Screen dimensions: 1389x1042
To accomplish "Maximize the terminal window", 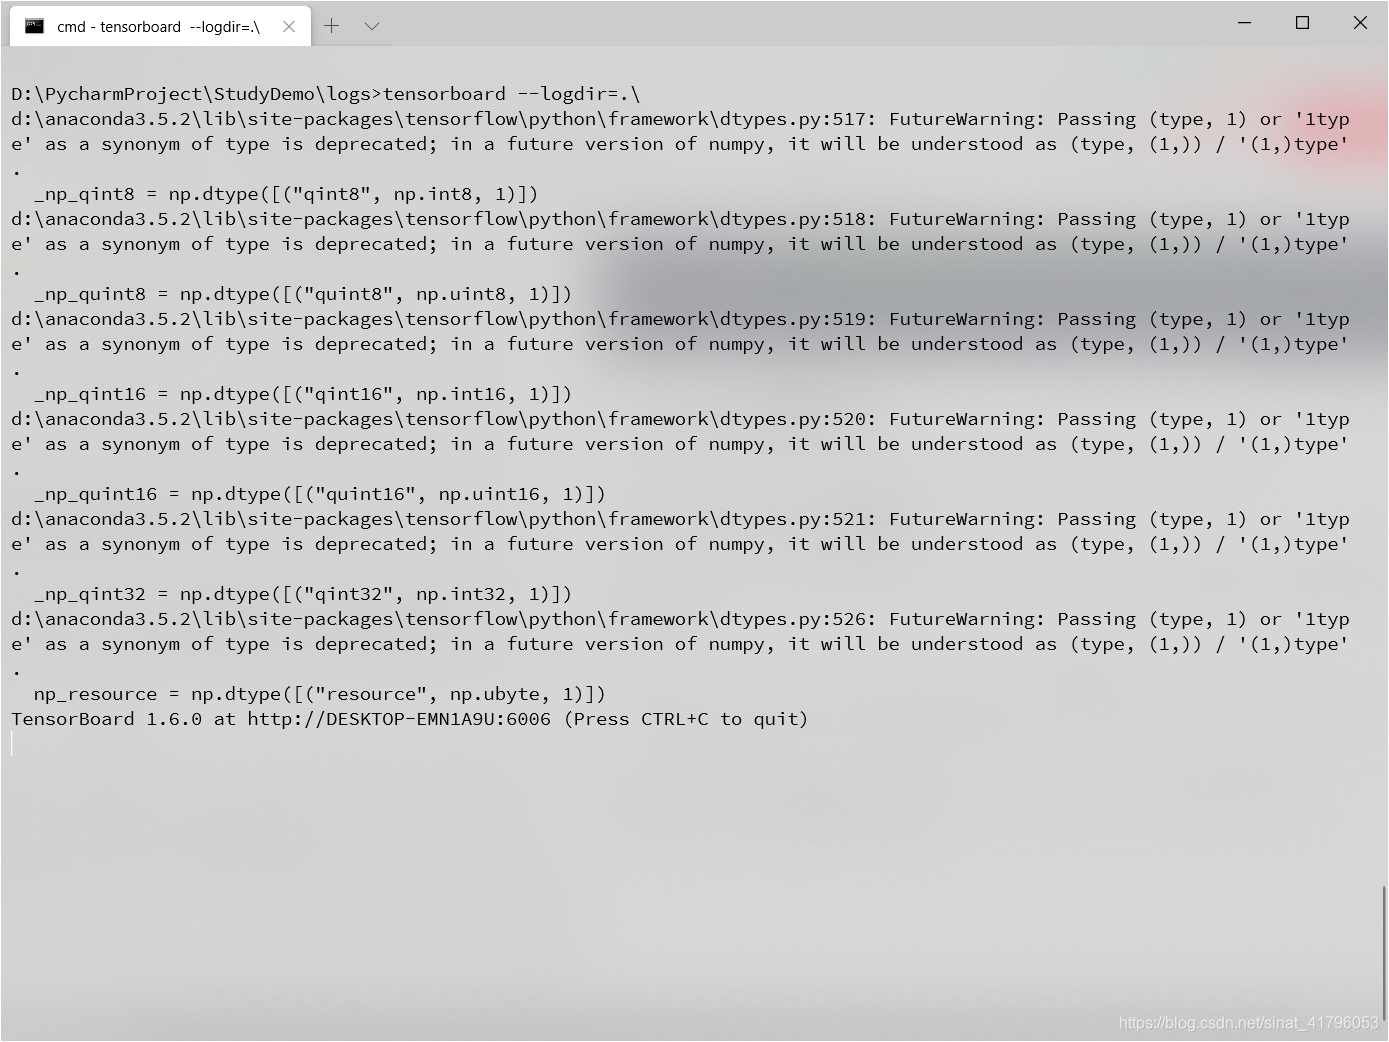I will pyautogui.click(x=1302, y=22).
